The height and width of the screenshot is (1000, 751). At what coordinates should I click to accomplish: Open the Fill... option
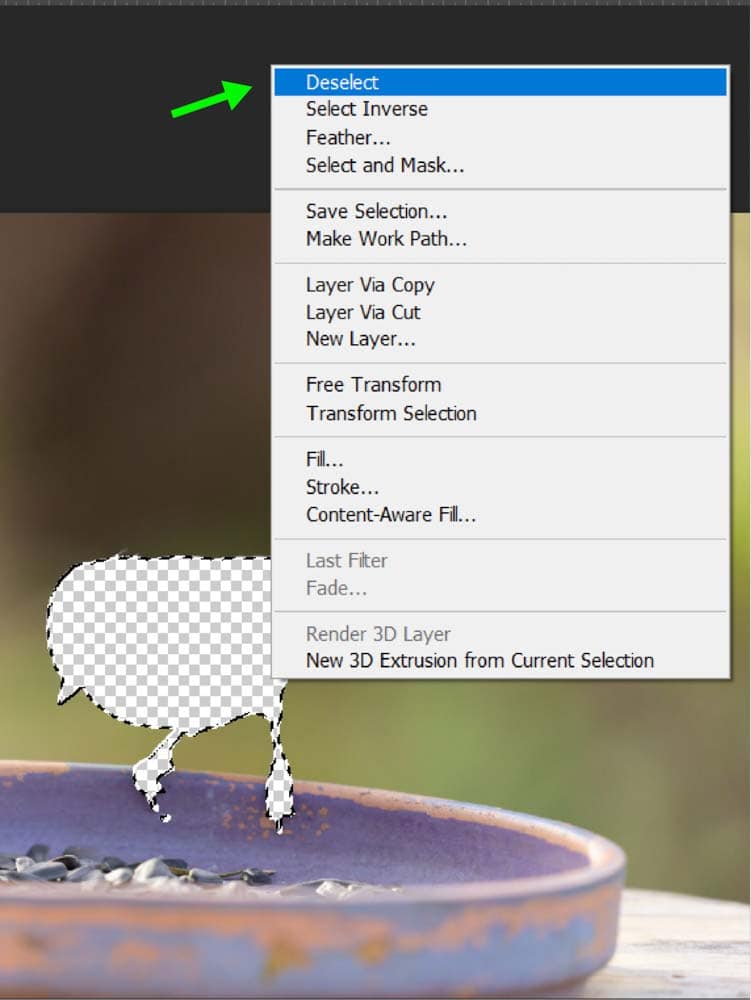(x=500, y=459)
